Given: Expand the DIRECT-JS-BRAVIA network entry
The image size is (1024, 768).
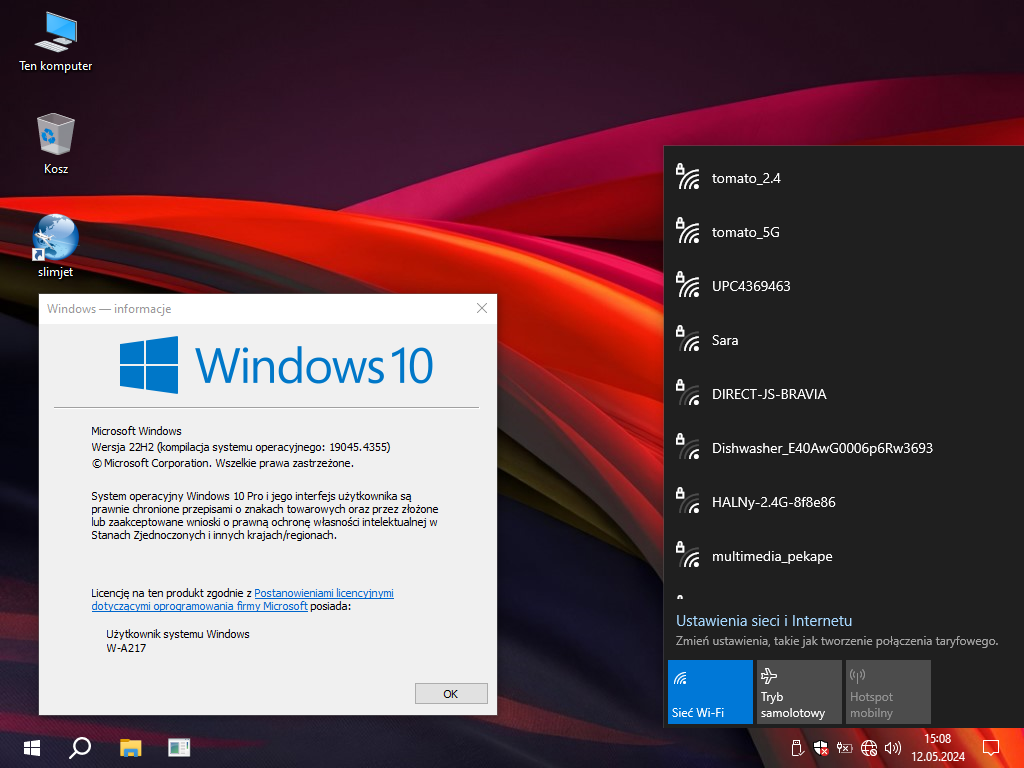Looking at the screenshot, I should click(x=768, y=395).
